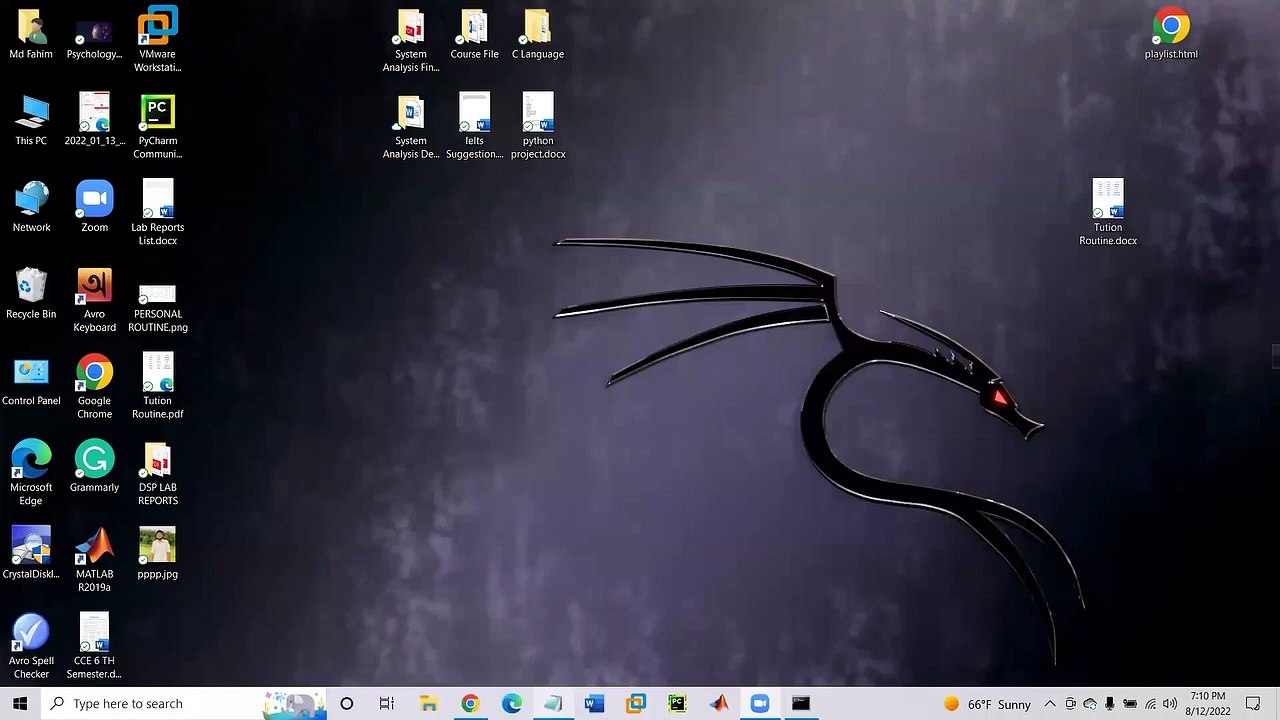Open Lab Reports List.docx
Screen dimensions: 1280x720
158,213
